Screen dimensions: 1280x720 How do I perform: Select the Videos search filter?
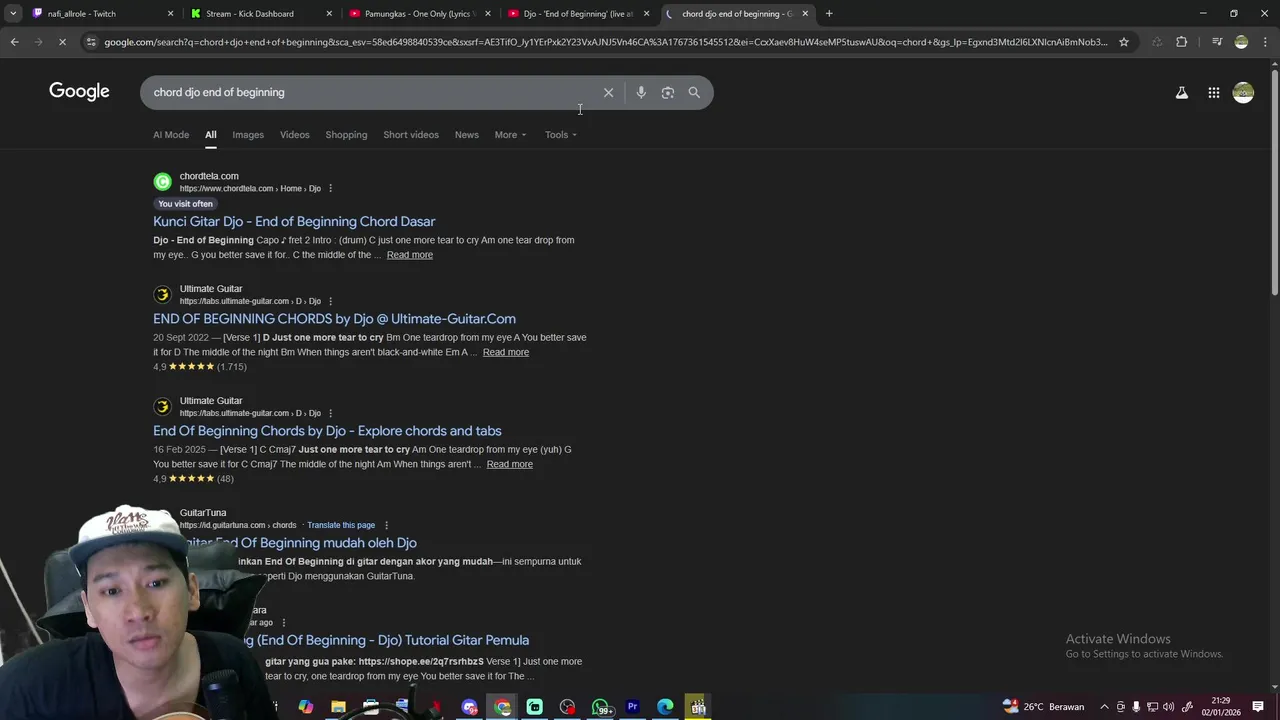coord(294,135)
